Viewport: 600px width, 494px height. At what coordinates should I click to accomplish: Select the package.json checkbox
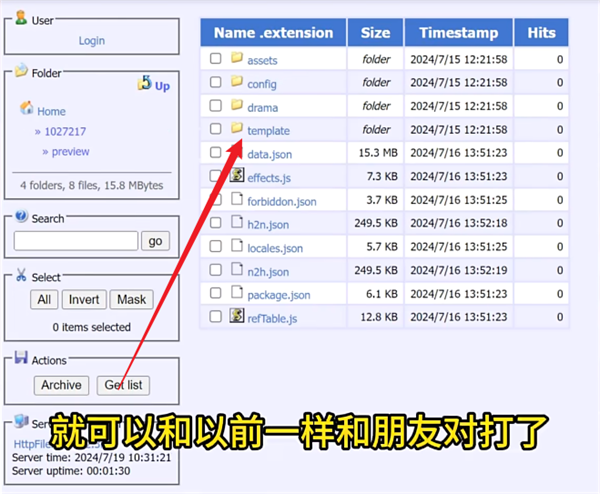[215, 293]
